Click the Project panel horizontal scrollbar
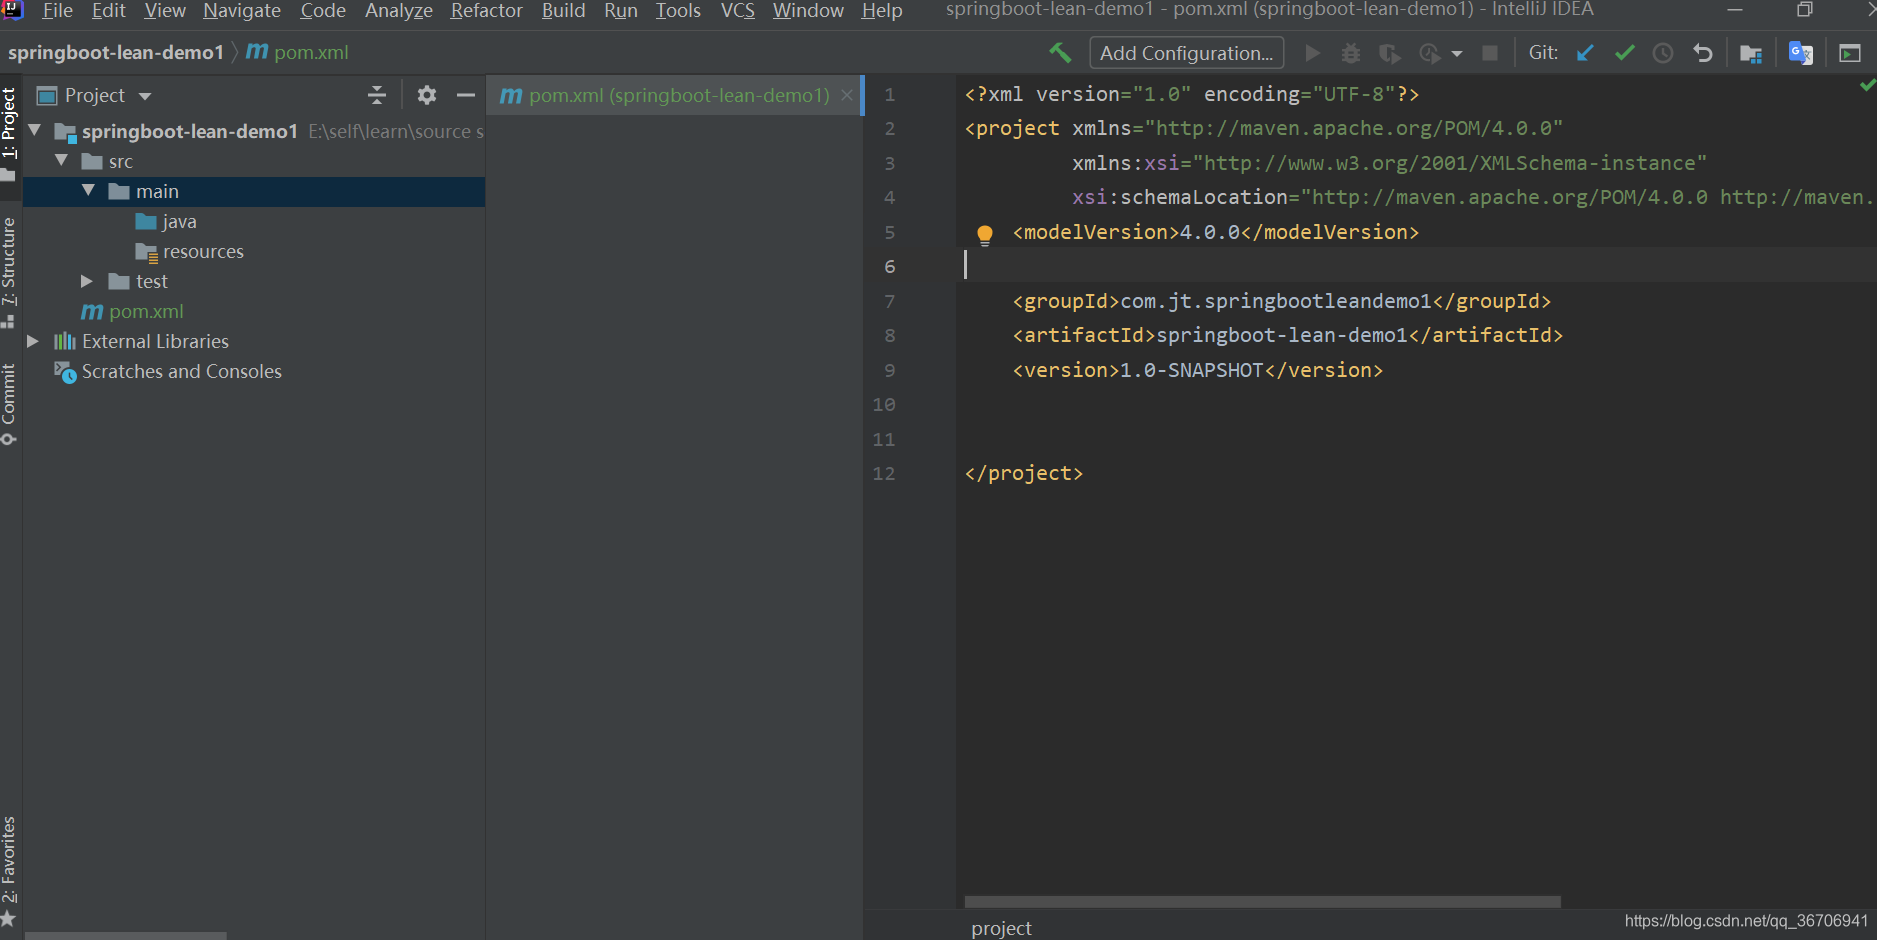This screenshot has width=1877, height=940. point(125,936)
